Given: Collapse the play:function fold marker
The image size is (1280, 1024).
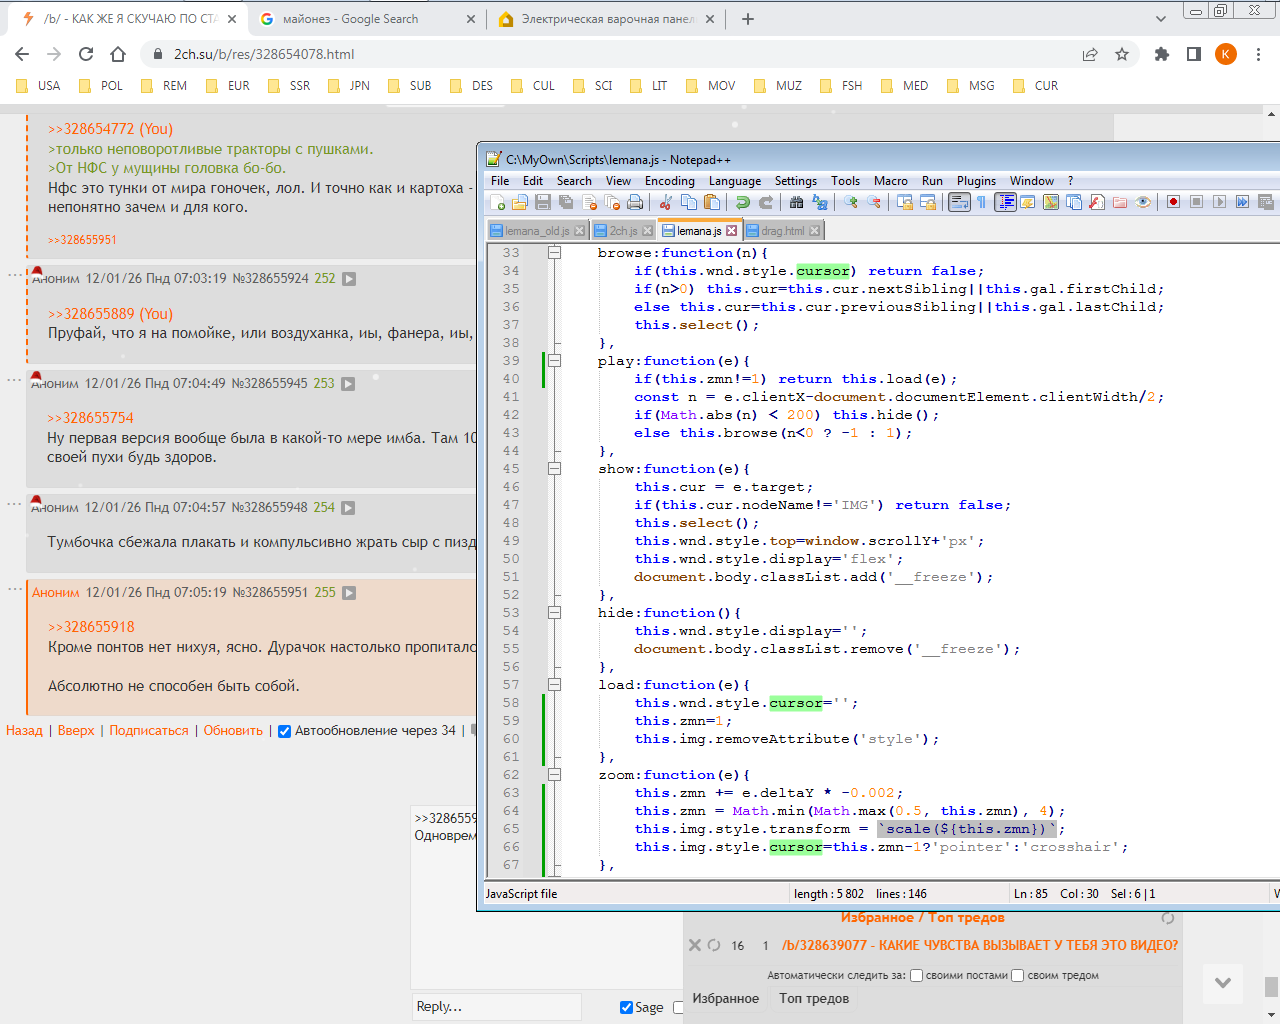Looking at the screenshot, I should (554, 361).
